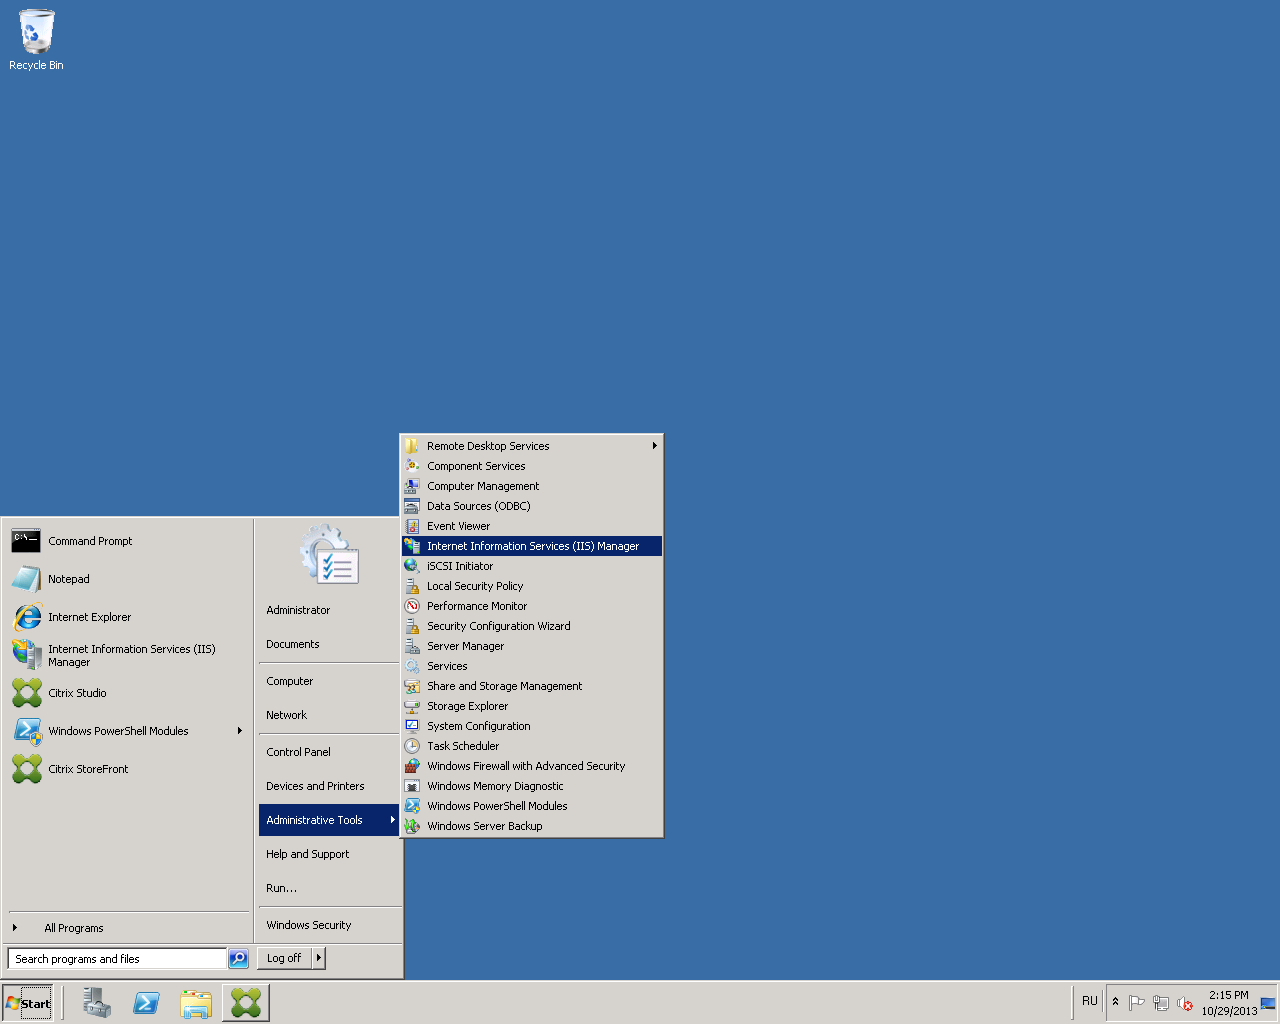Click the Search programs and files field
Image resolution: width=1280 pixels, height=1024 pixels.
118,959
